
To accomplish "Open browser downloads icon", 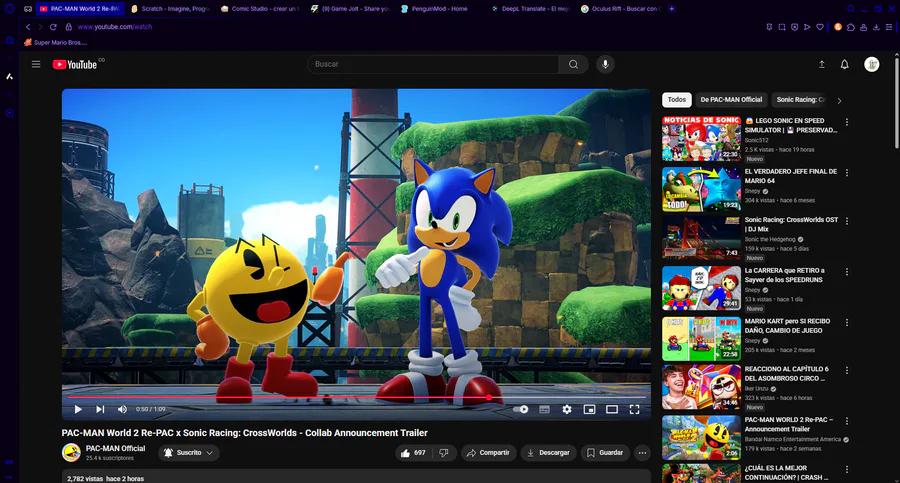I will [x=876, y=27].
